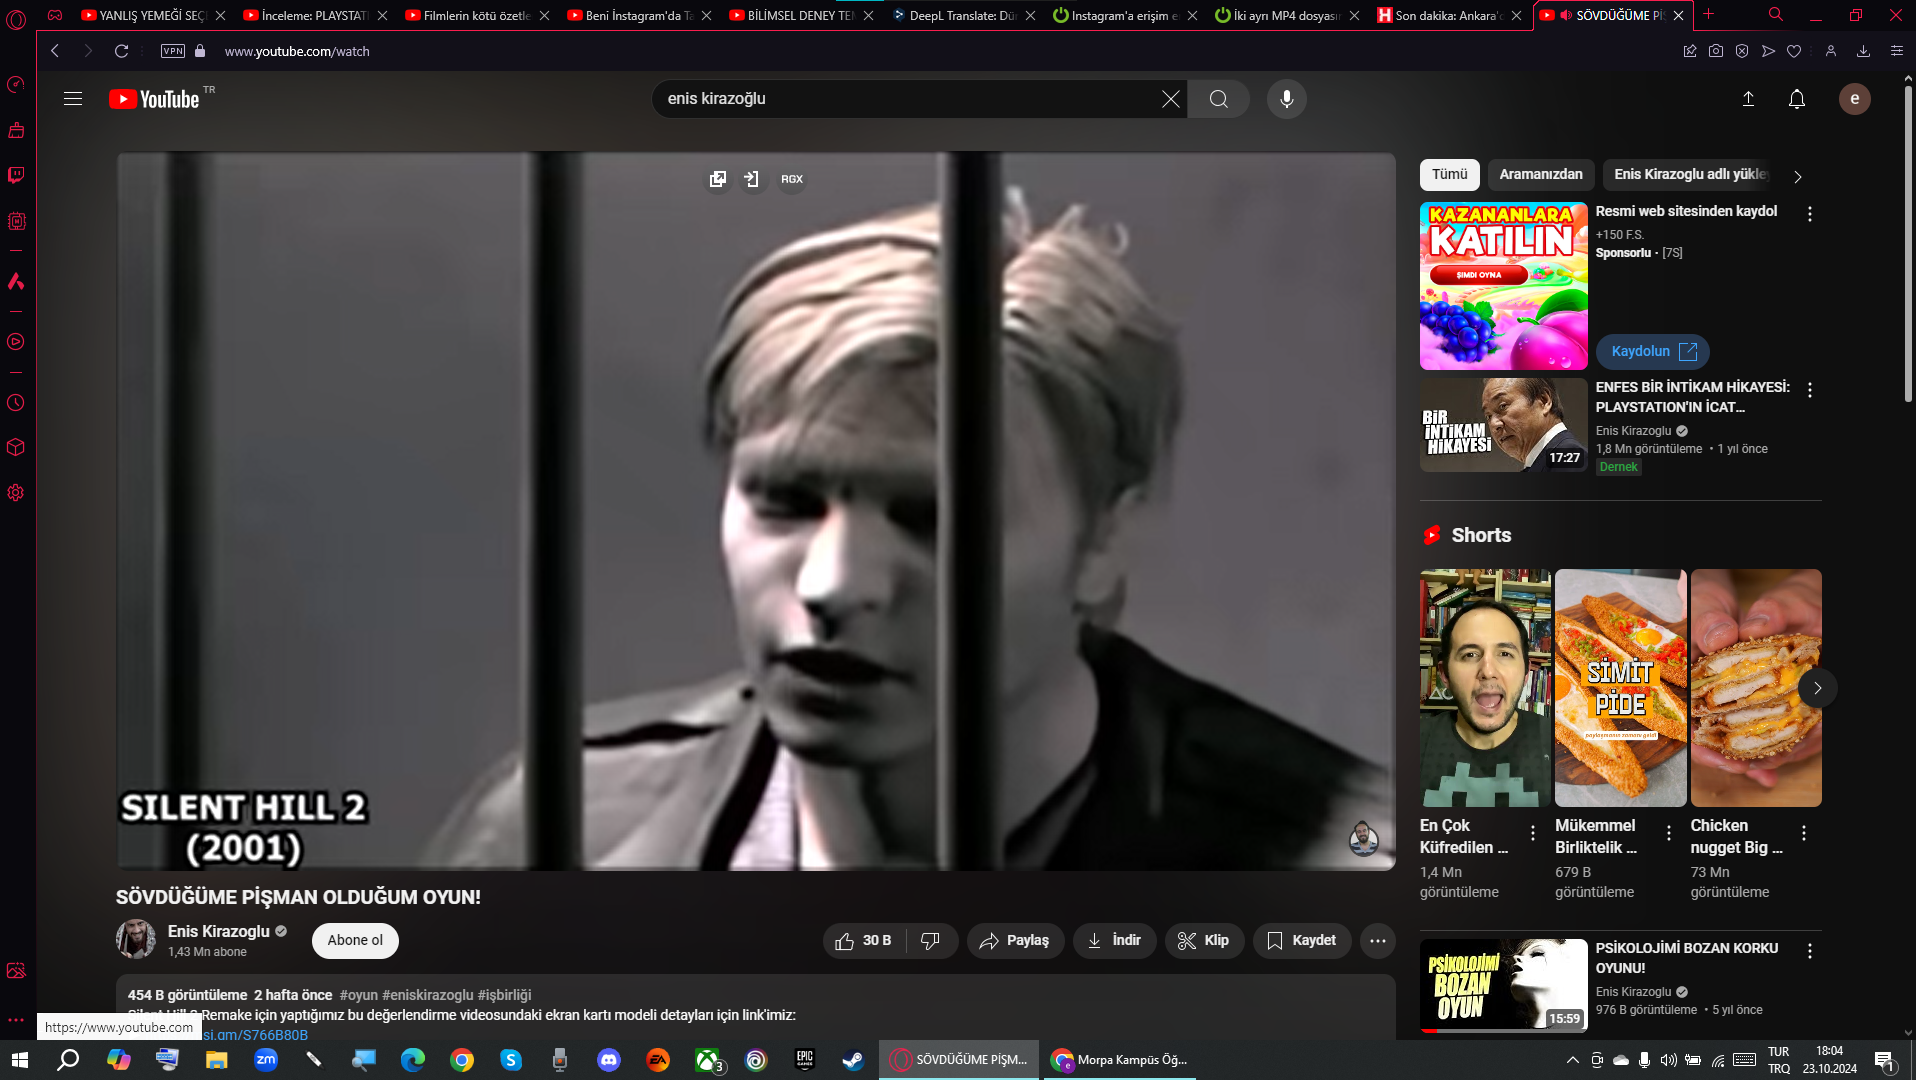1916x1080 pixels.
Task: Take a snapshot with the camera icon
Action: [1716, 51]
